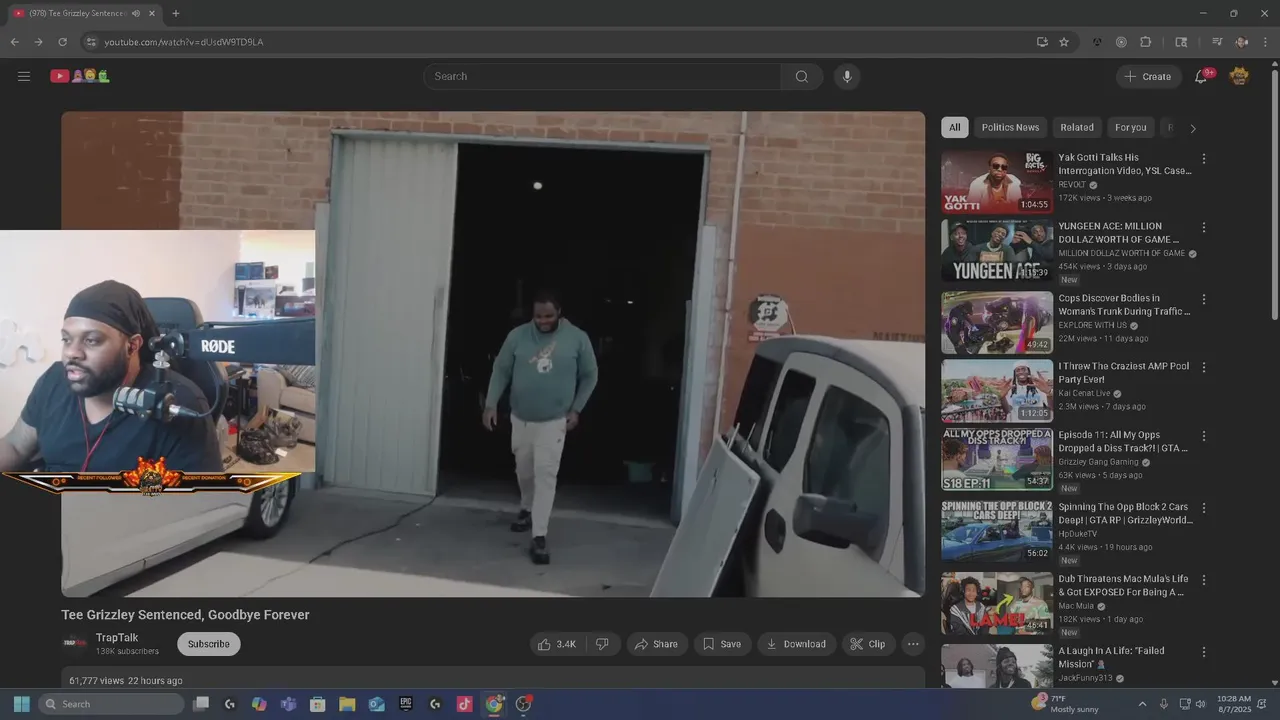Like the video (3.4K thumbs up)
Screen dimensions: 1280x720
[557, 644]
